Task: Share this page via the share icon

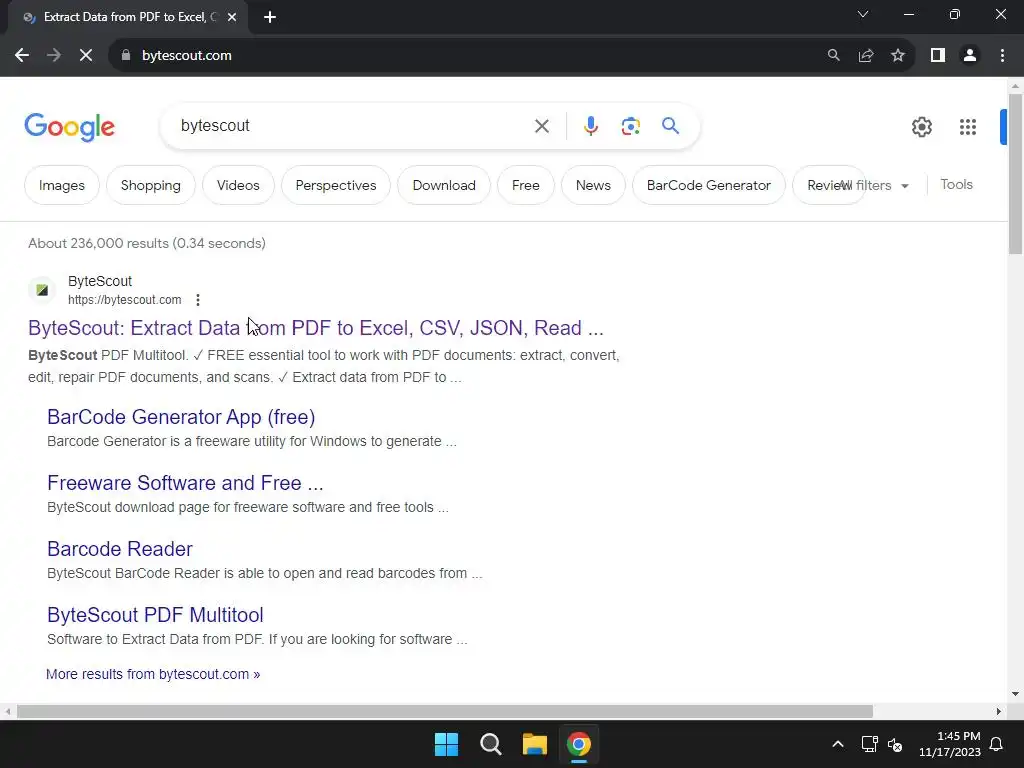Action: (x=866, y=56)
